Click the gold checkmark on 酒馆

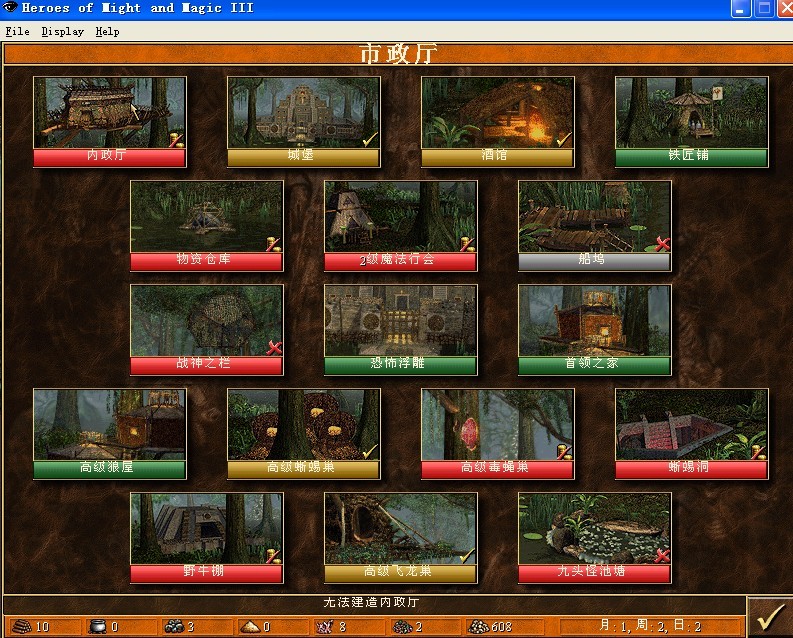pos(565,139)
